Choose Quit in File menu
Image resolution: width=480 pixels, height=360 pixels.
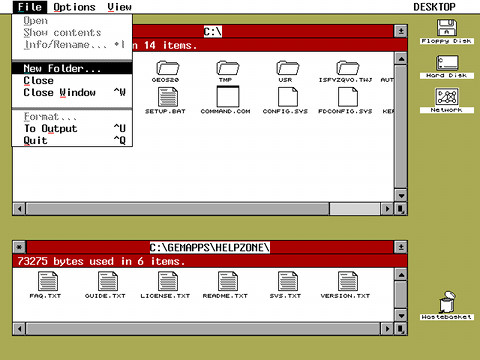[72, 140]
